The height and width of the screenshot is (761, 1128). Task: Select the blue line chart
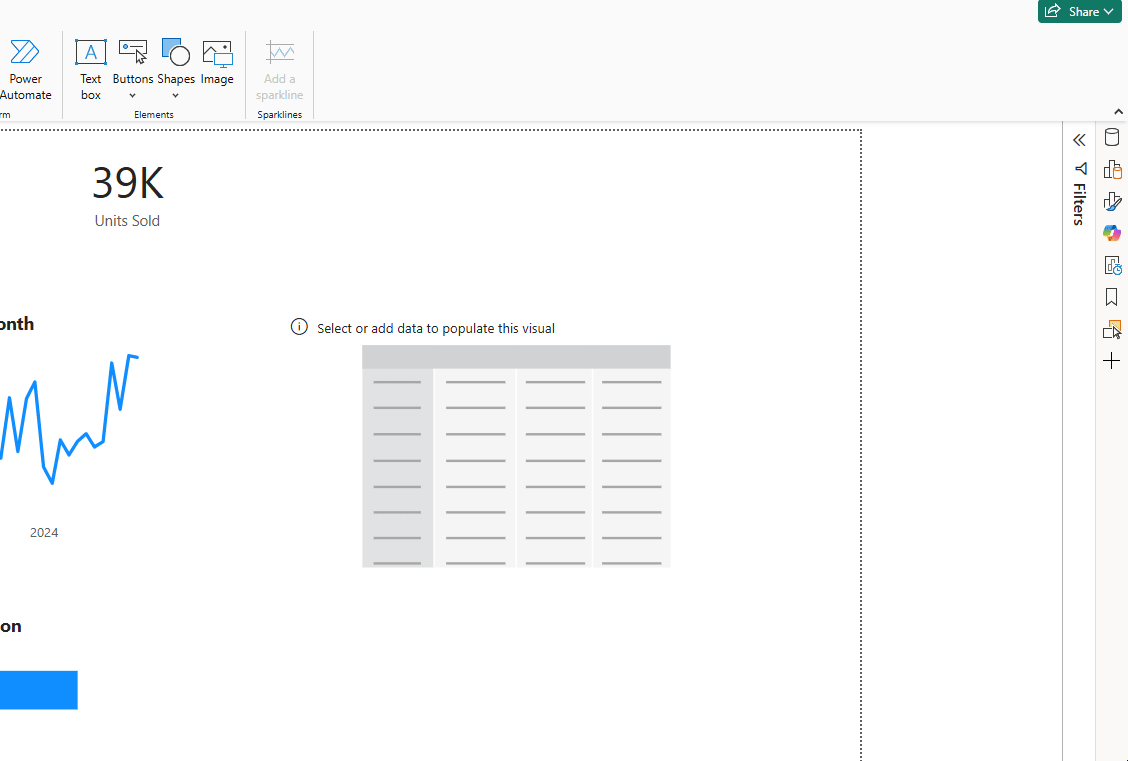click(x=69, y=419)
